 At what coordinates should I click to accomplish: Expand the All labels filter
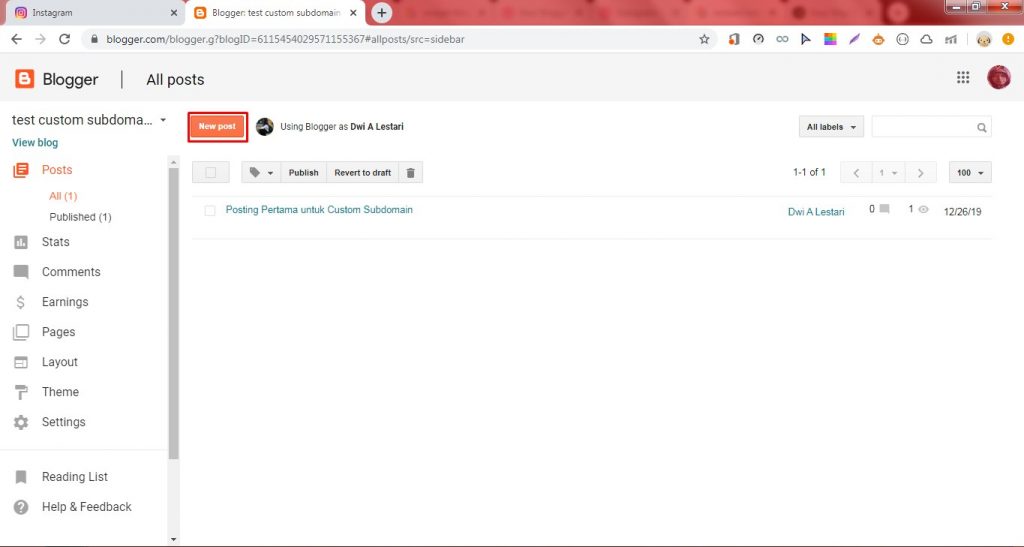coord(831,127)
